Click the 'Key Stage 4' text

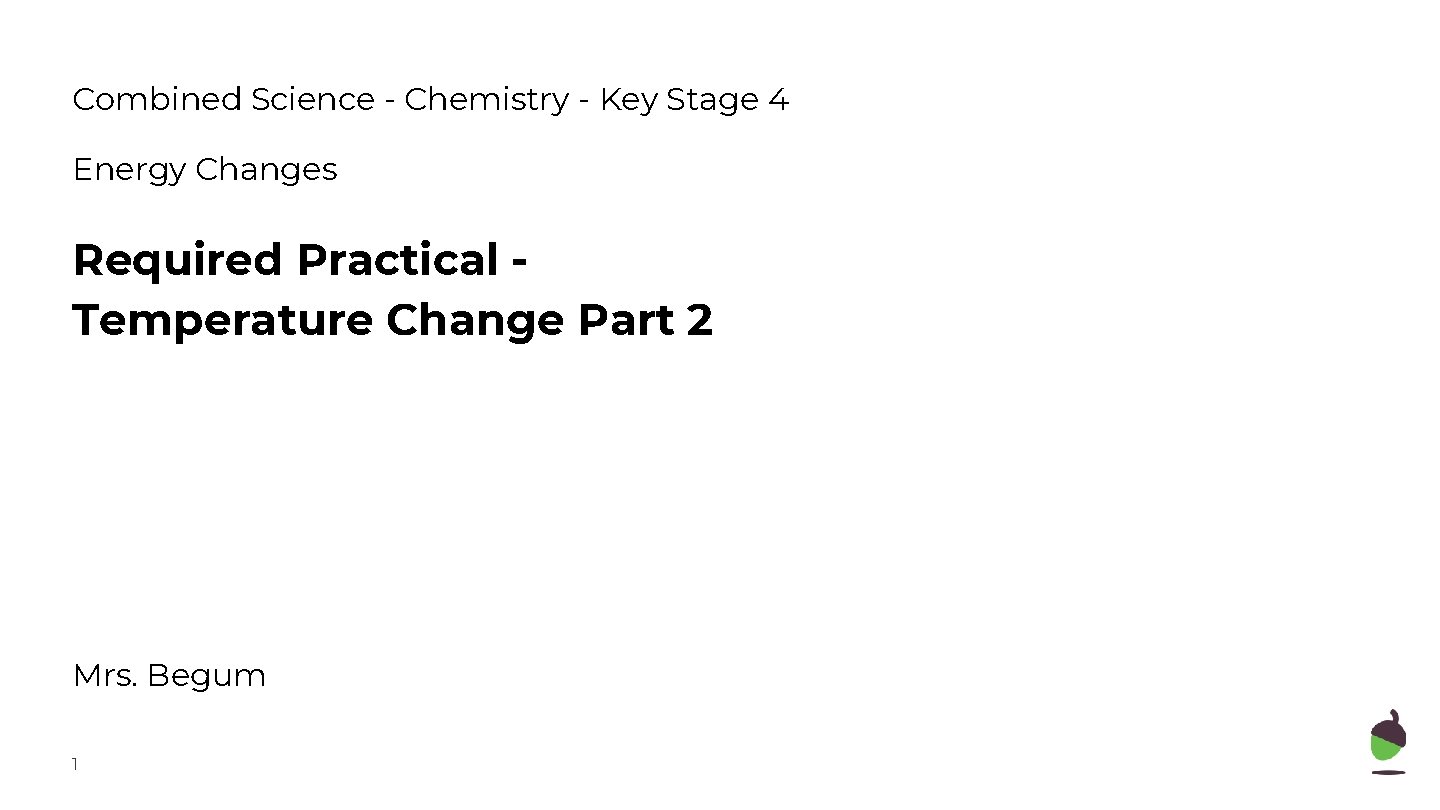pos(694,100)
